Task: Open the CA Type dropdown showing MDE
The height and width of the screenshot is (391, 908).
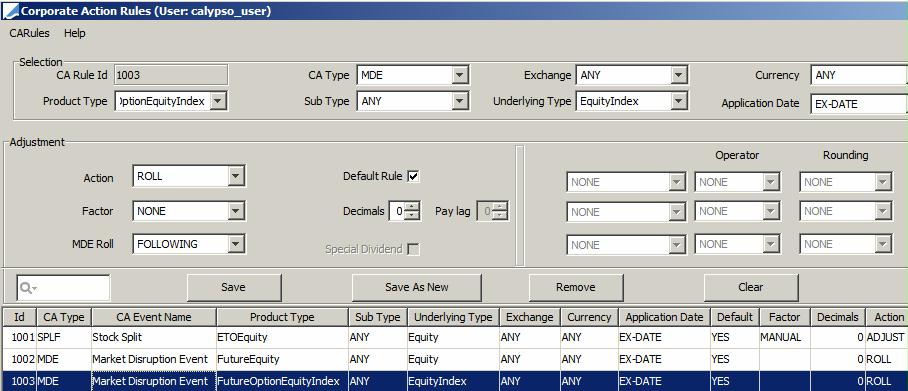Action: click(459, 75)
